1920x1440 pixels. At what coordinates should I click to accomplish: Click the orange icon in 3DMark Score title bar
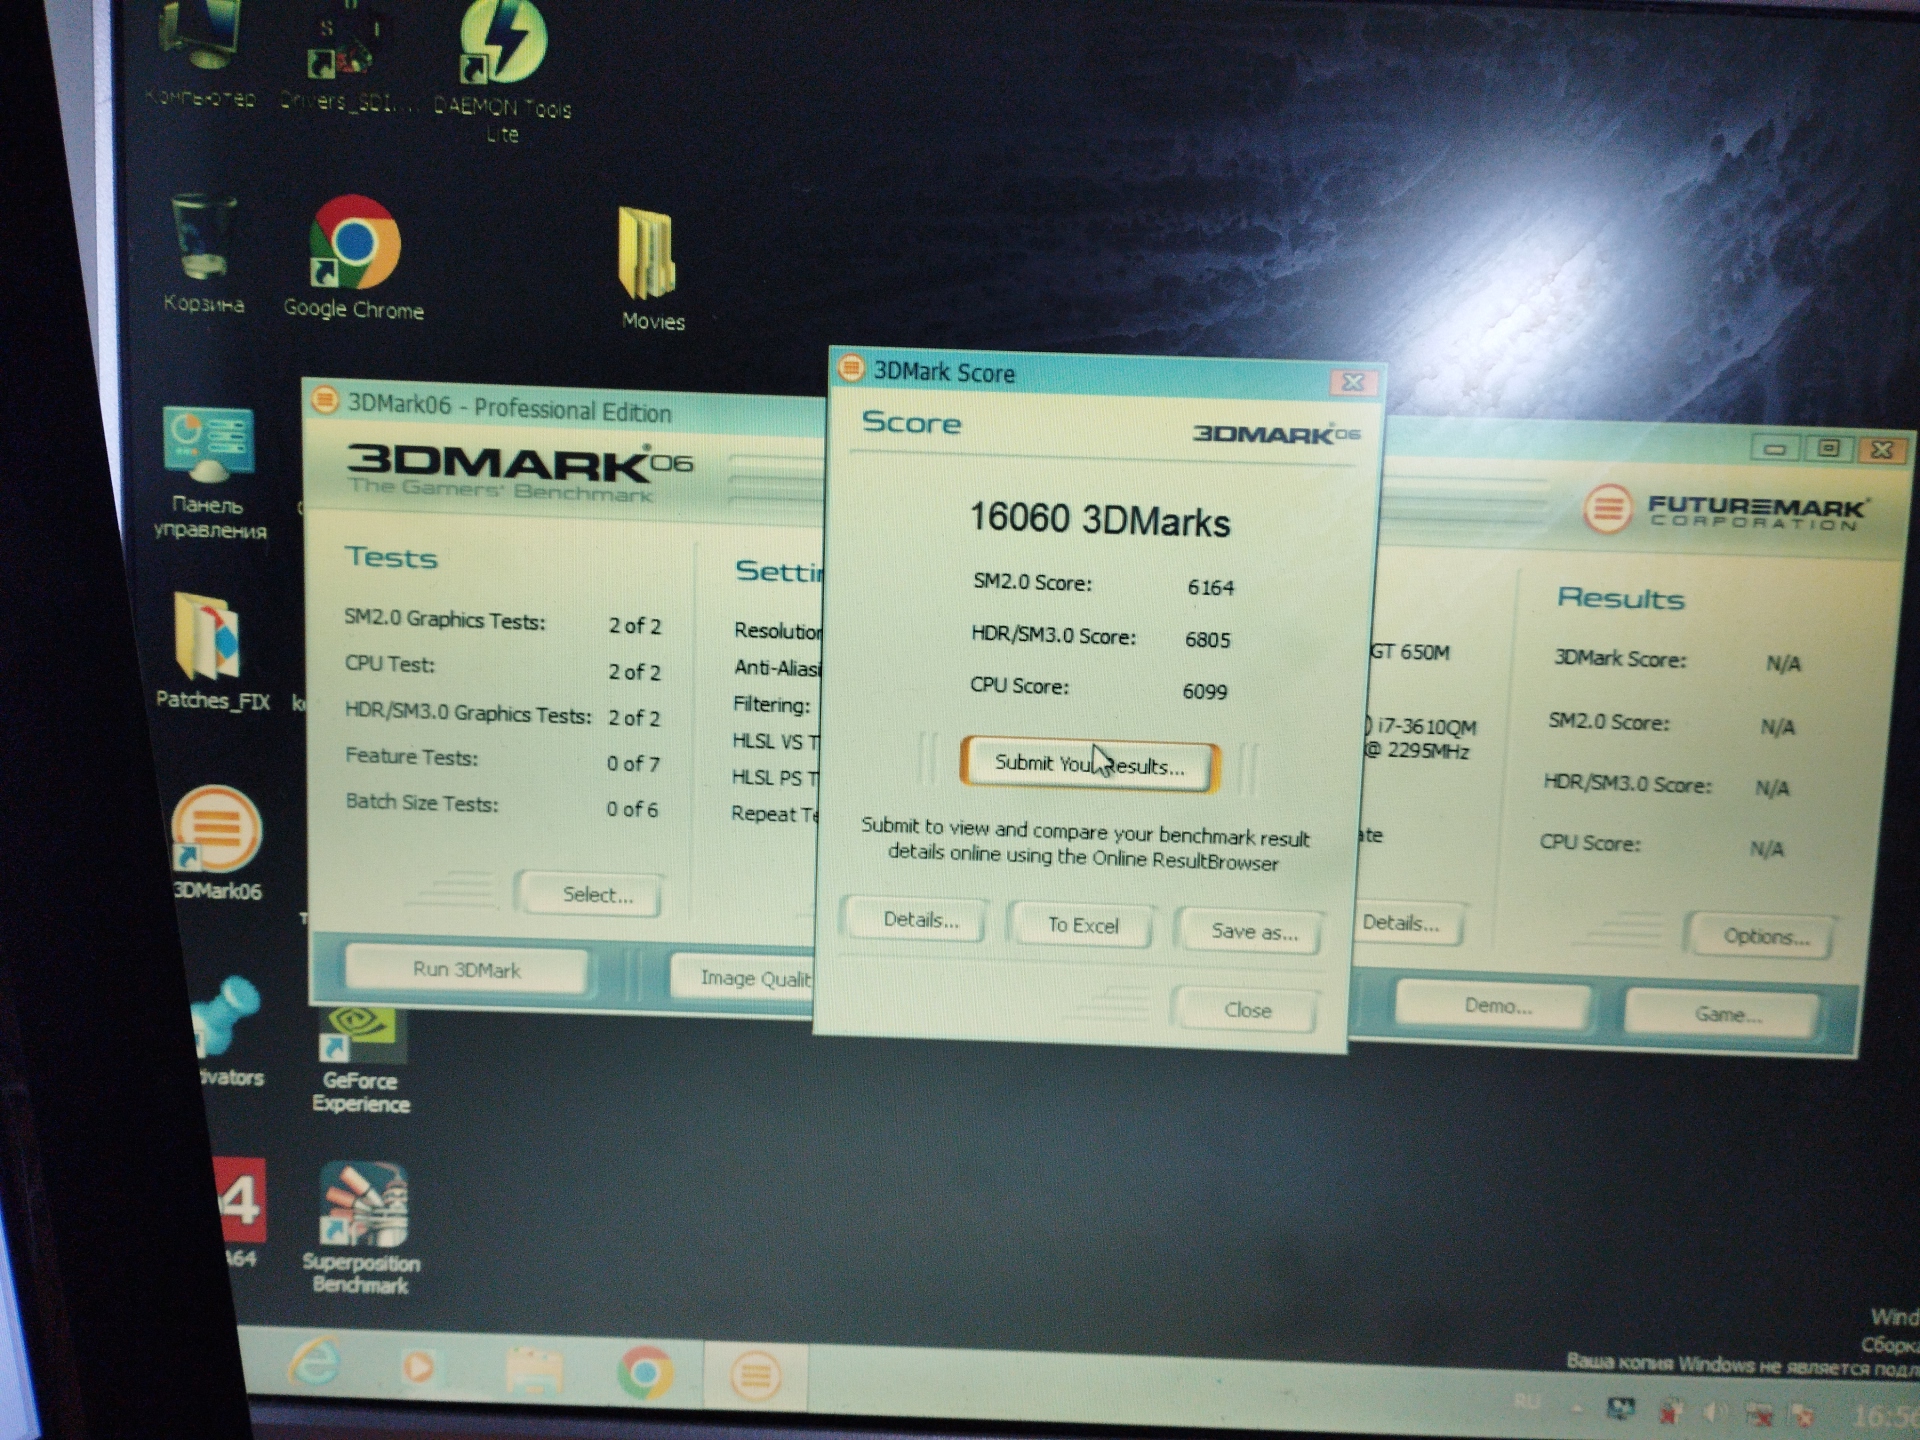point(850,368)
